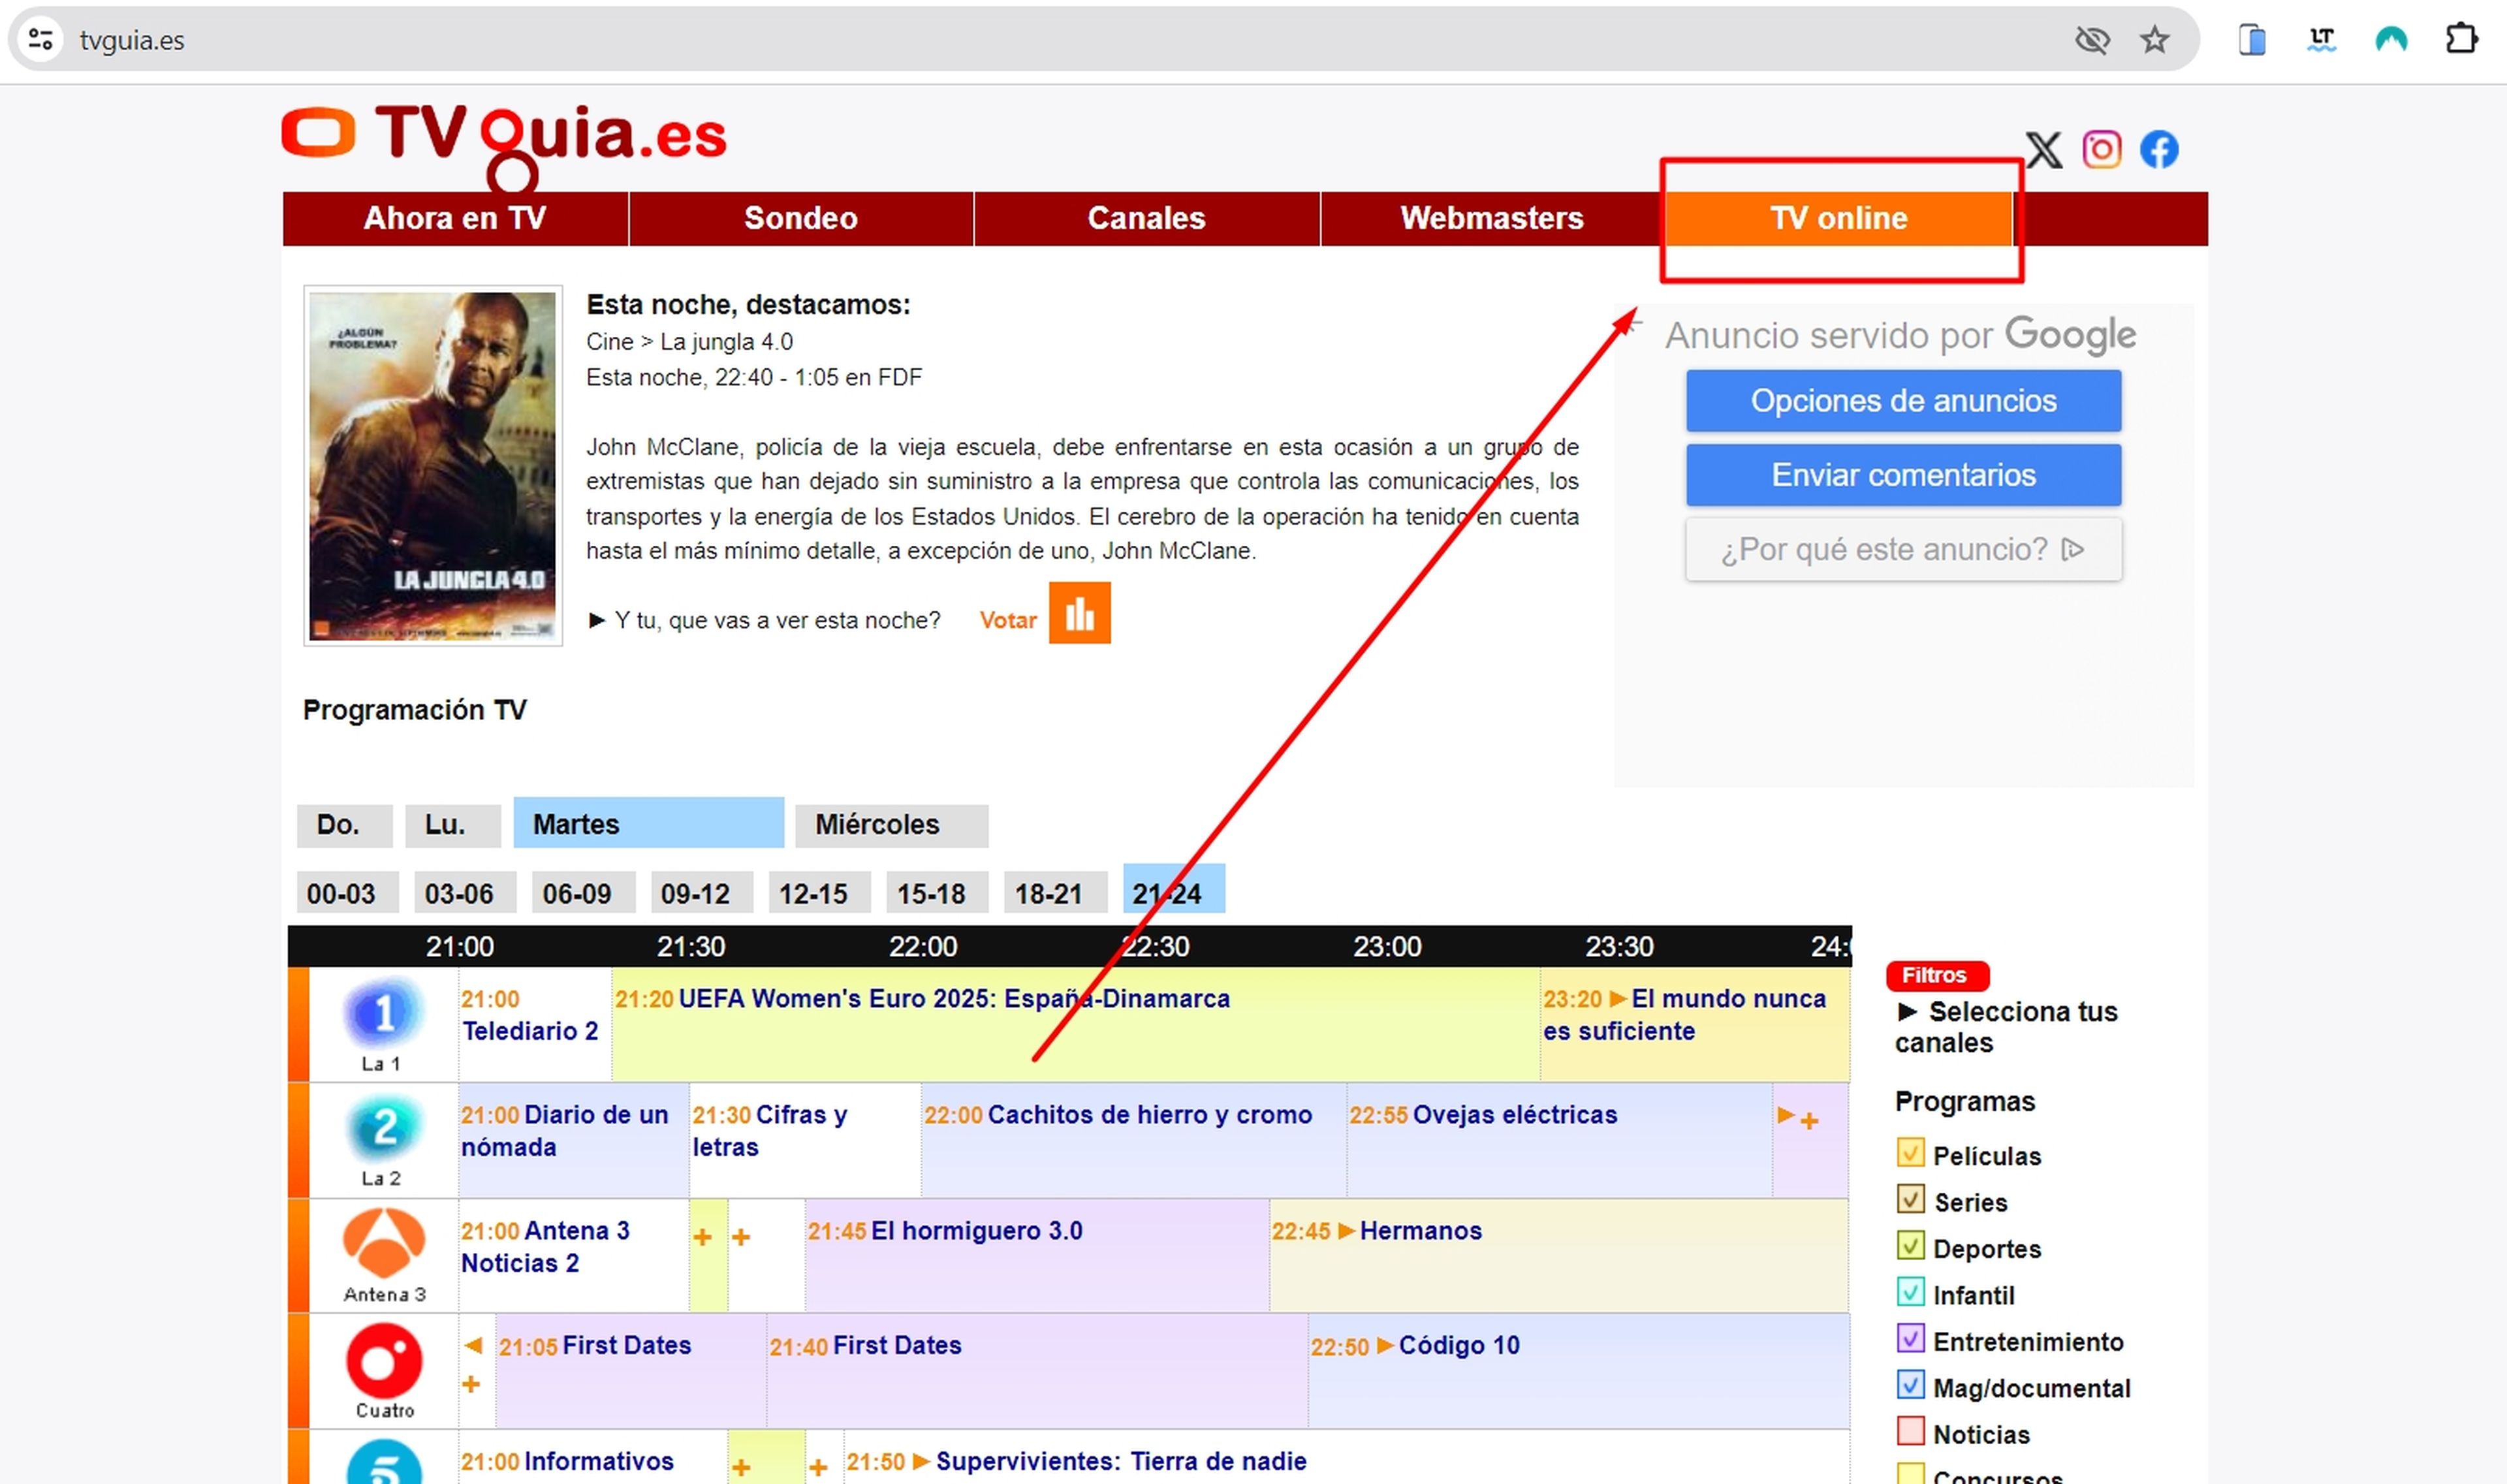Viewport: 2507px width, 1484px height.
Task: Select the 09-12 time range tab
Action: (701, 893)
